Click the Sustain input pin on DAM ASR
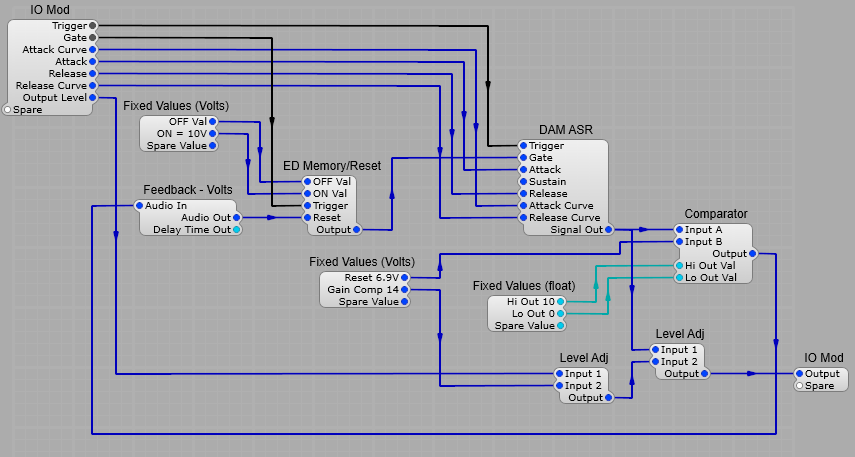855x457 pixels. (521, 181)
